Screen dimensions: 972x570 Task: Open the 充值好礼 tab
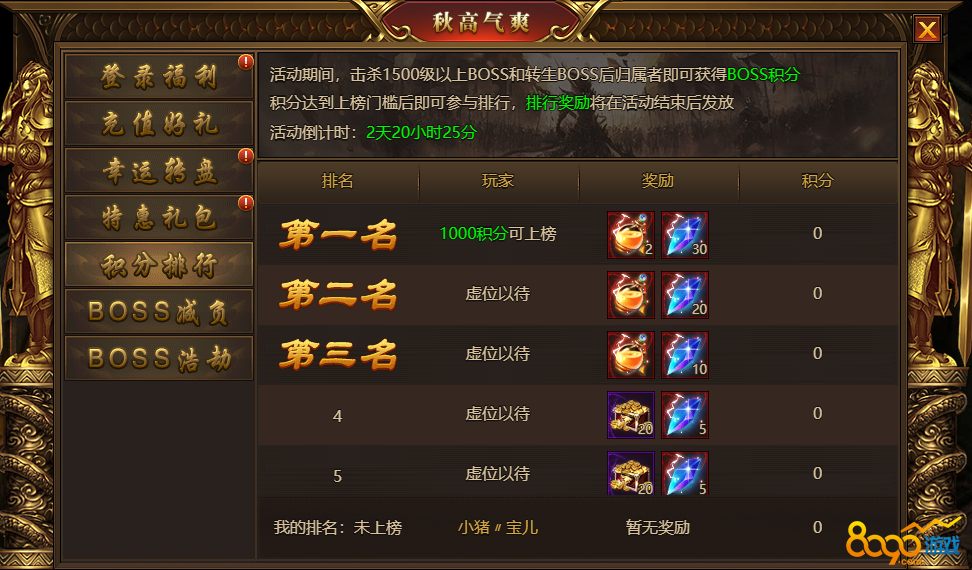pos(159,123)
